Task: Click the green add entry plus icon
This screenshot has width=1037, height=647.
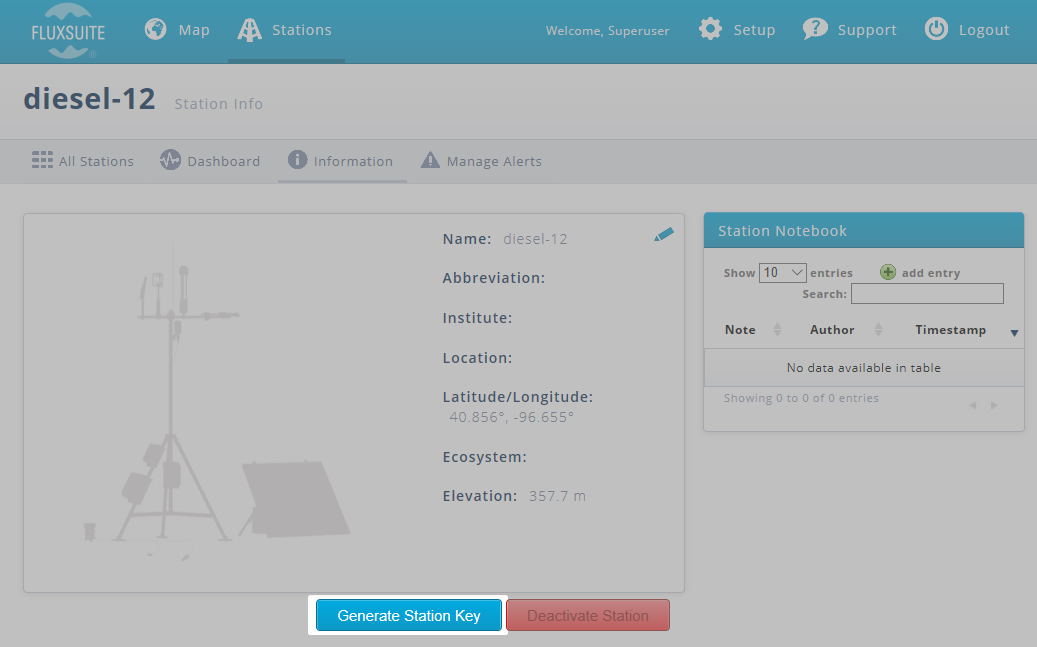Action: tap(888, 273)
